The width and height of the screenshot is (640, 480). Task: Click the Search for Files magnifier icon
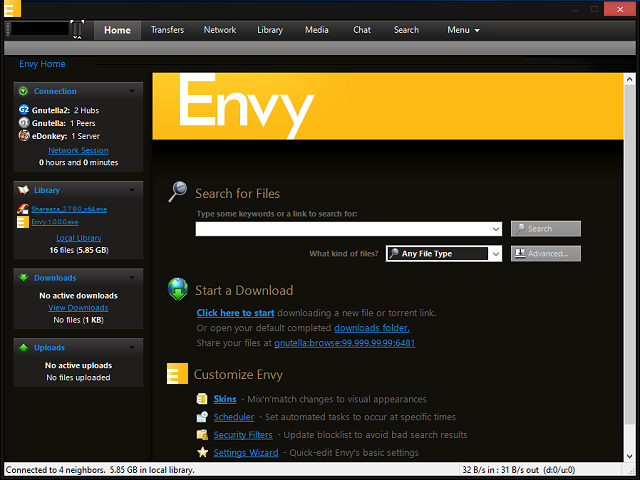(178, 191)
